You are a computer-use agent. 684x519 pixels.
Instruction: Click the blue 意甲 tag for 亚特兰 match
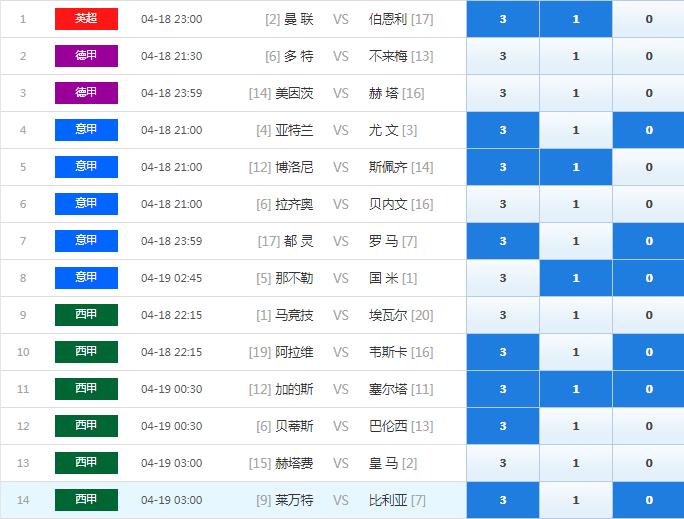86,130
